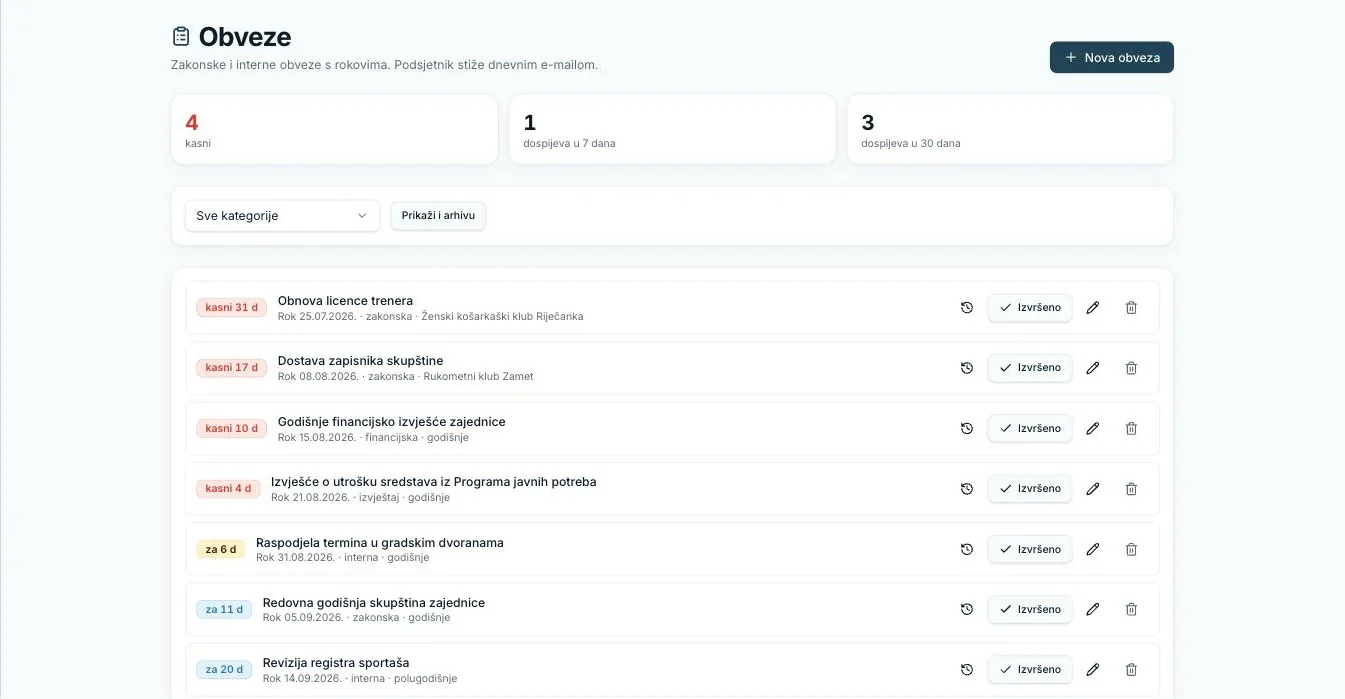Edit Dostava zapisnika skupštine entry
The width and height of the screenshot is (1345, 699).
[1093, 368]
